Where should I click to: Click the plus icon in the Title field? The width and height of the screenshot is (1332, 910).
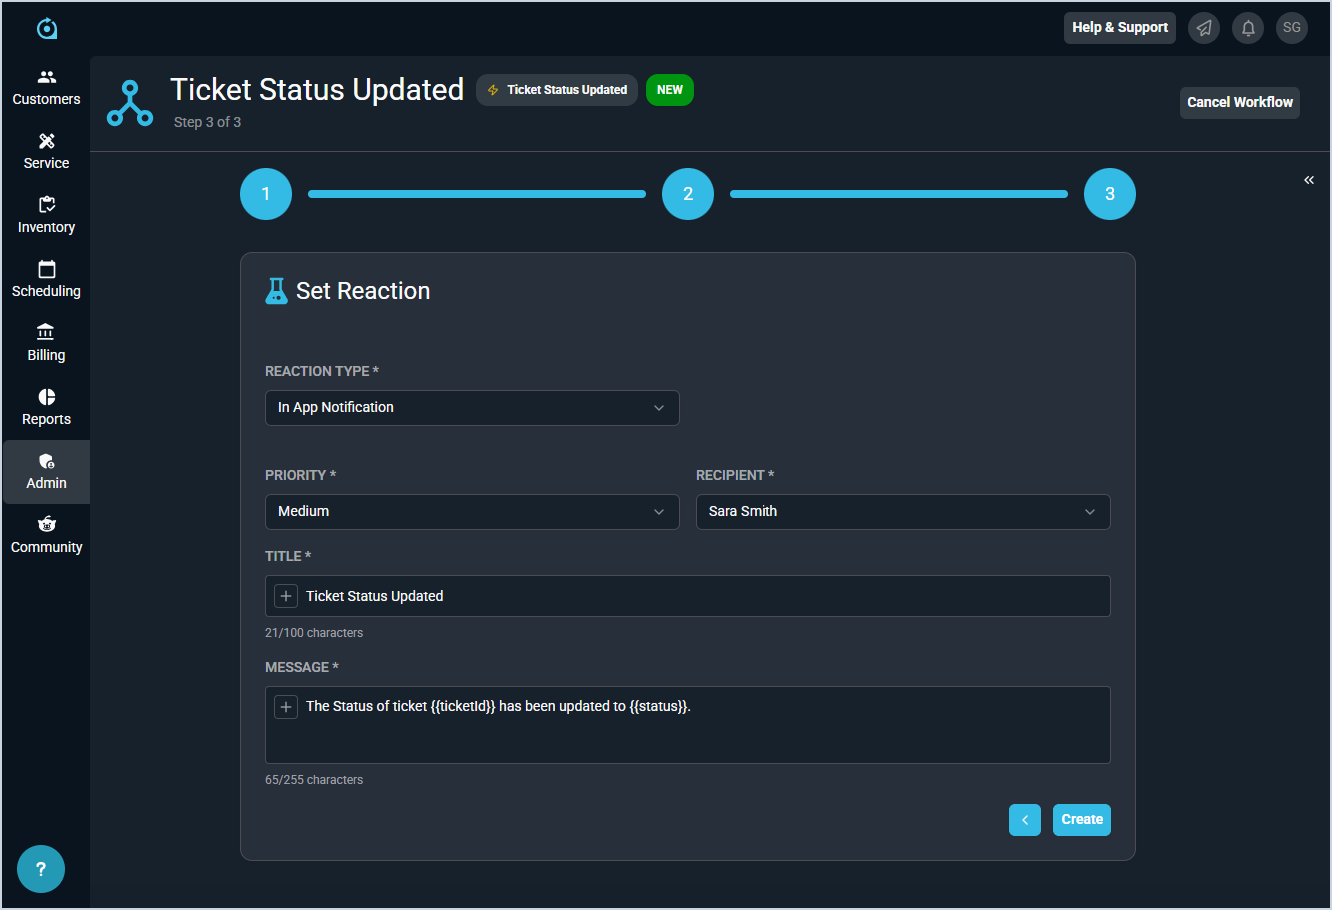pos(286,596)
